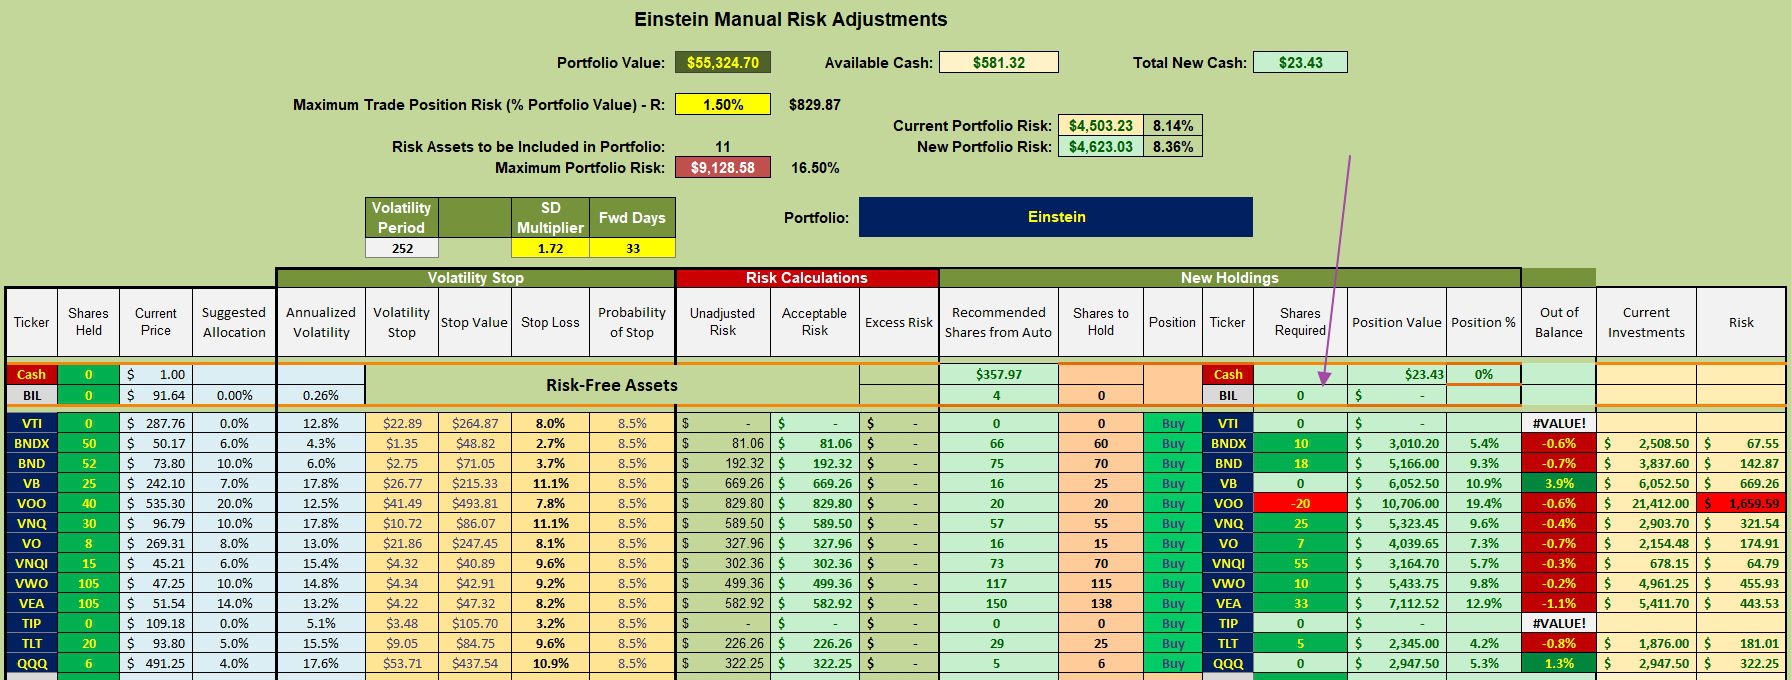Viewport: 1791px width, 680px height.
Task: Click the Shares to Hold column header
Action: coord(1100,322)
